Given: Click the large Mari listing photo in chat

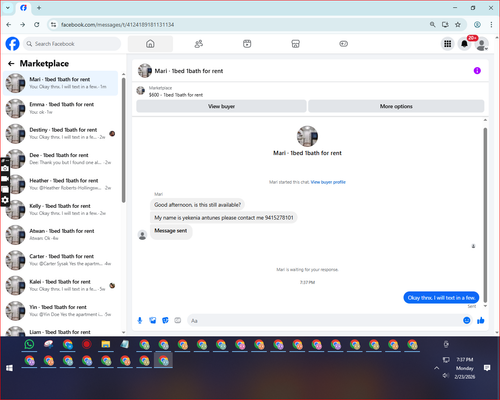Looking at the screenshot, I should (307, 136).
